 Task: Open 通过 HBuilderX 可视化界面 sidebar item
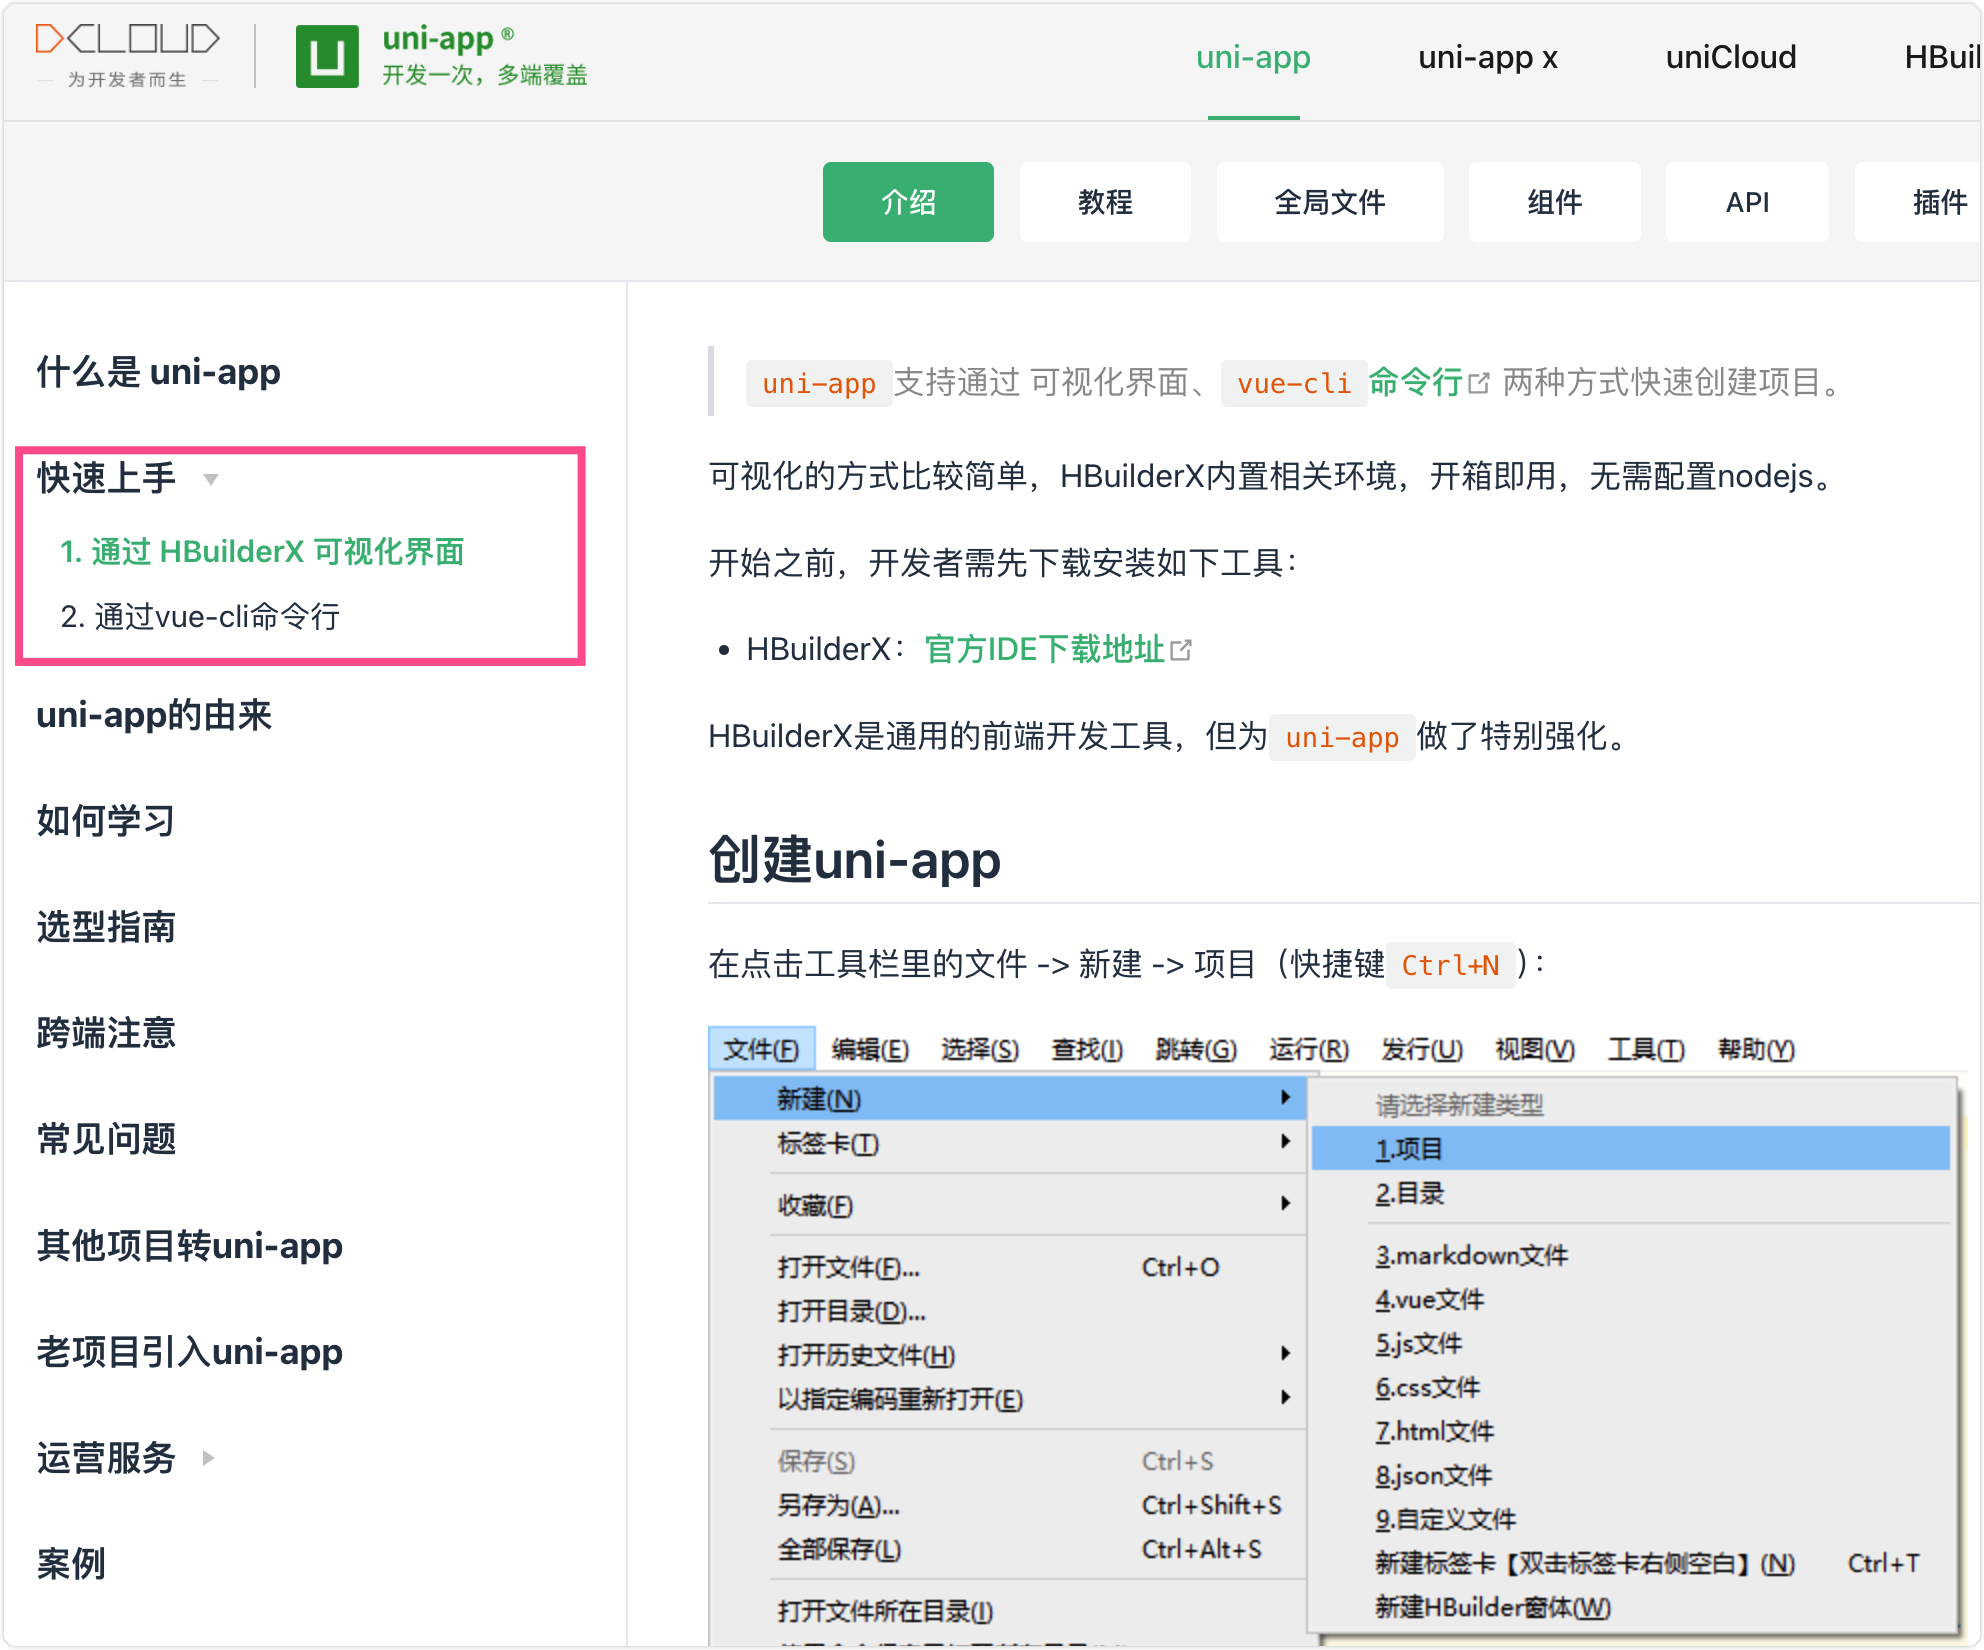tap(262, 551)
